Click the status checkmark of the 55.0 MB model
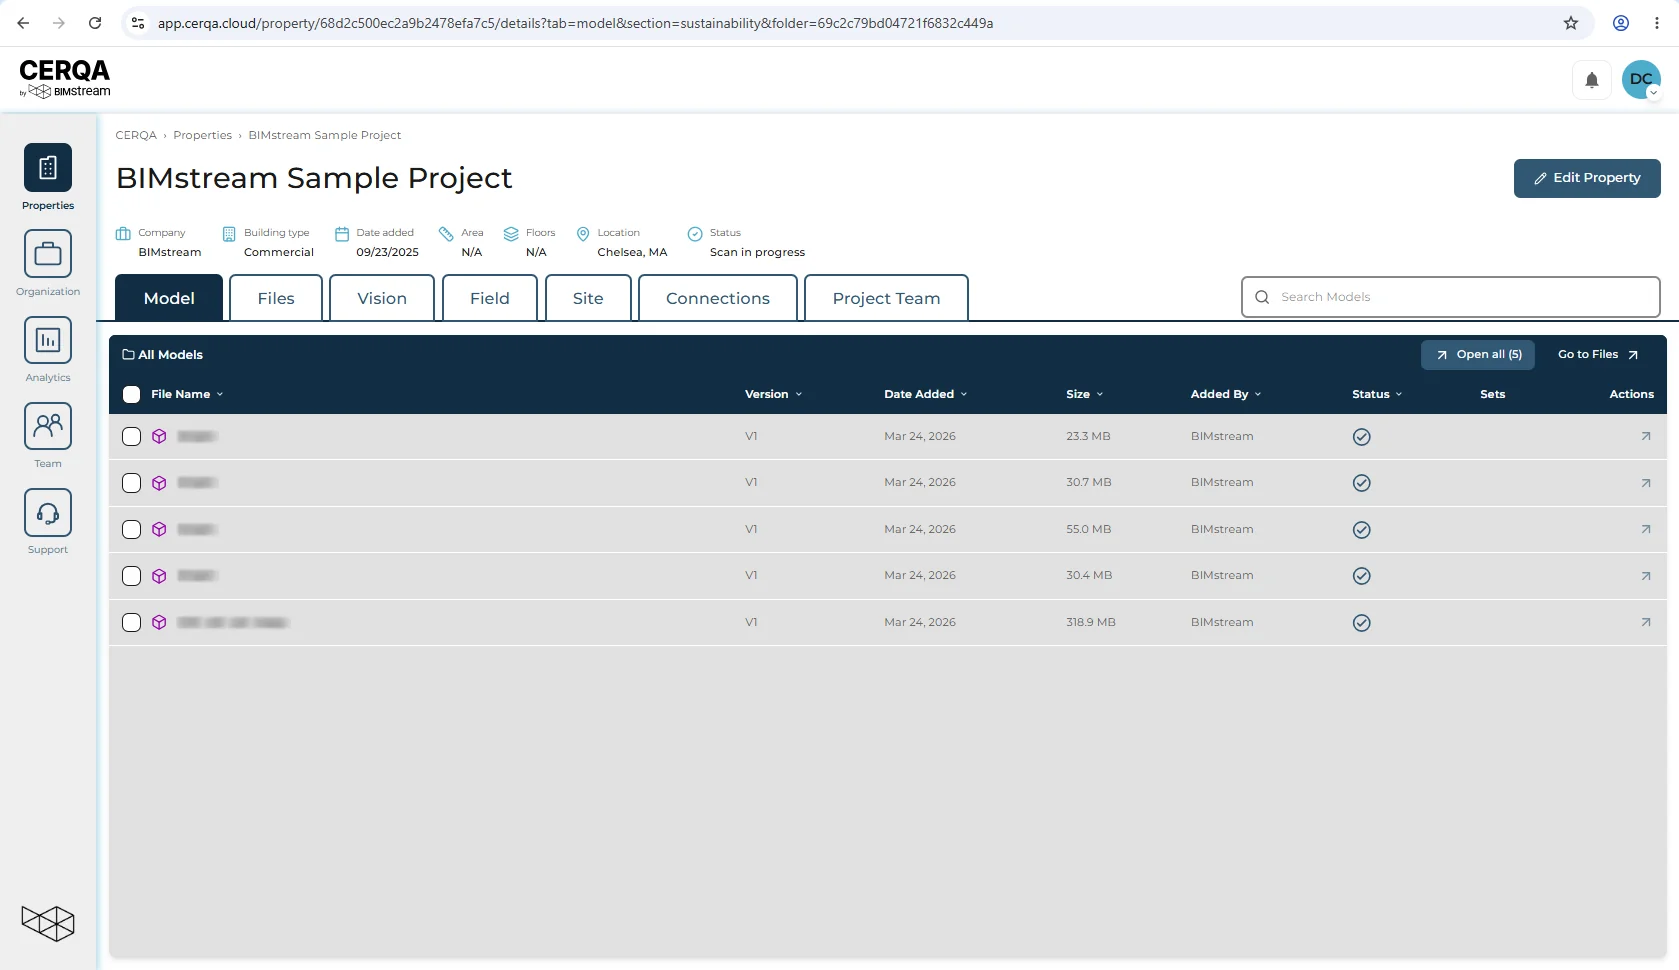Screen dimensions: 1679x970 1361,530
